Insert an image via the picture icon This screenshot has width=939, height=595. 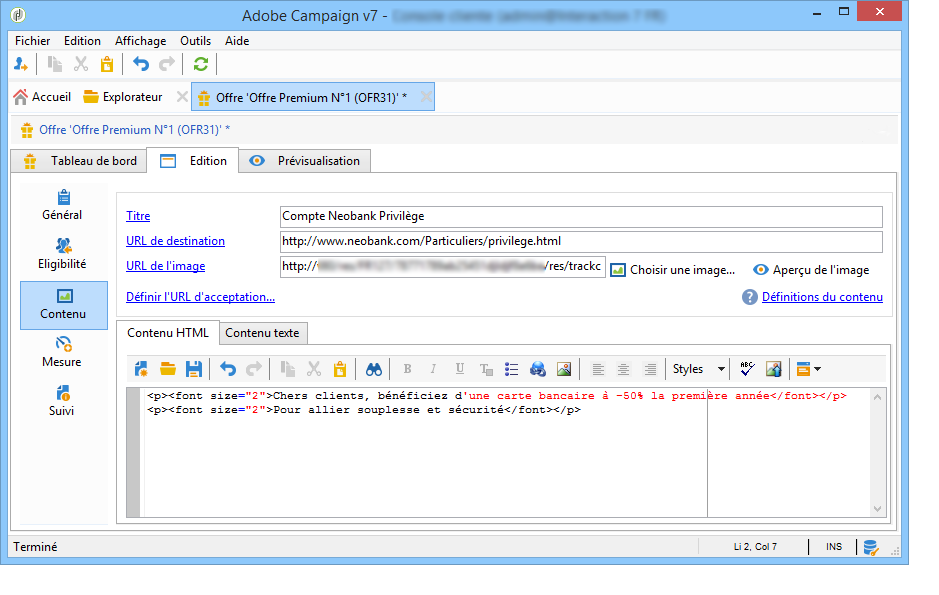(x=564, y=369)
